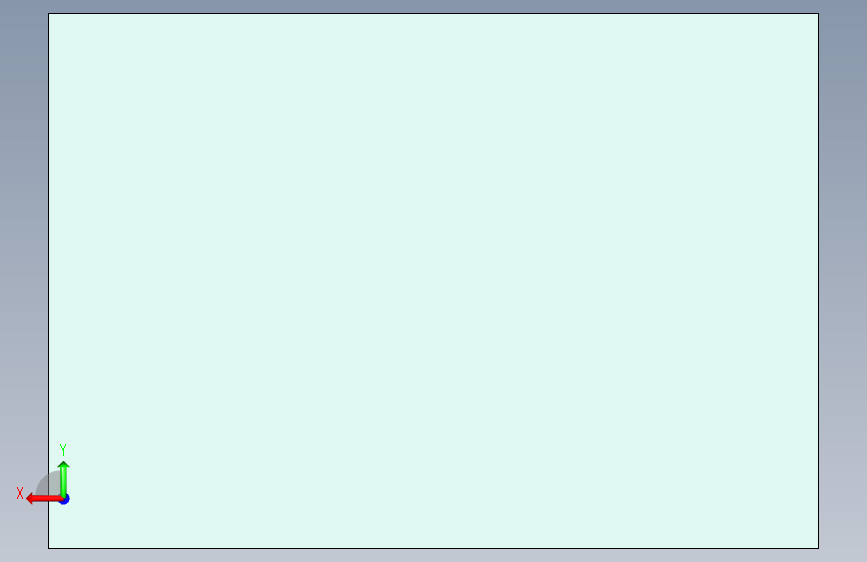
Task: Pick the bottom-right corner vertex of rectangle
Action: tap(818, 548)
